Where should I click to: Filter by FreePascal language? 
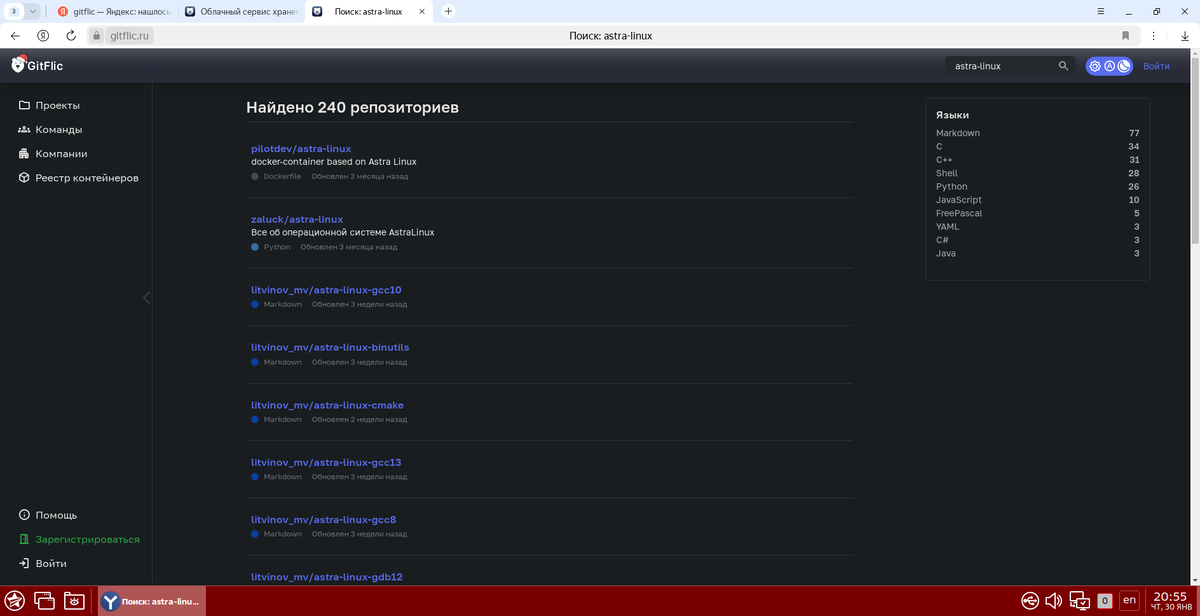click(1037, 213)
